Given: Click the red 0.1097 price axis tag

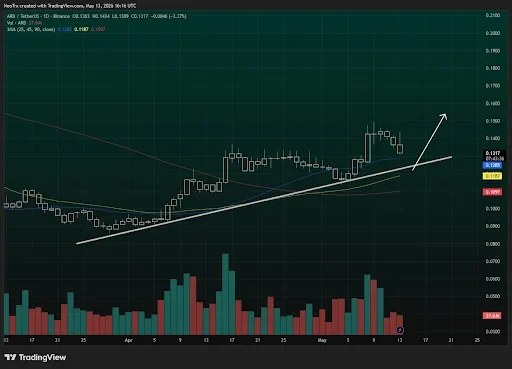Looking at the screenshot, I should (x=493, y=192).
